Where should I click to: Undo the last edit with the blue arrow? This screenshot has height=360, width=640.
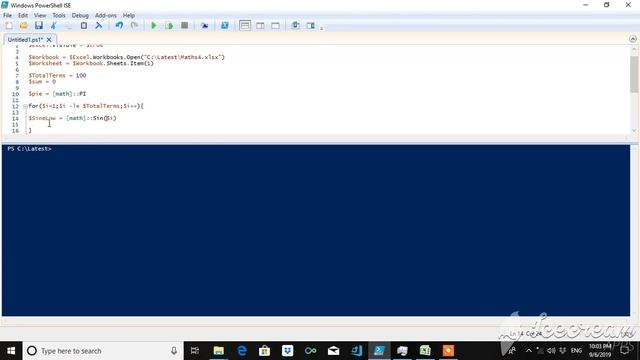(x=119, y=25)
